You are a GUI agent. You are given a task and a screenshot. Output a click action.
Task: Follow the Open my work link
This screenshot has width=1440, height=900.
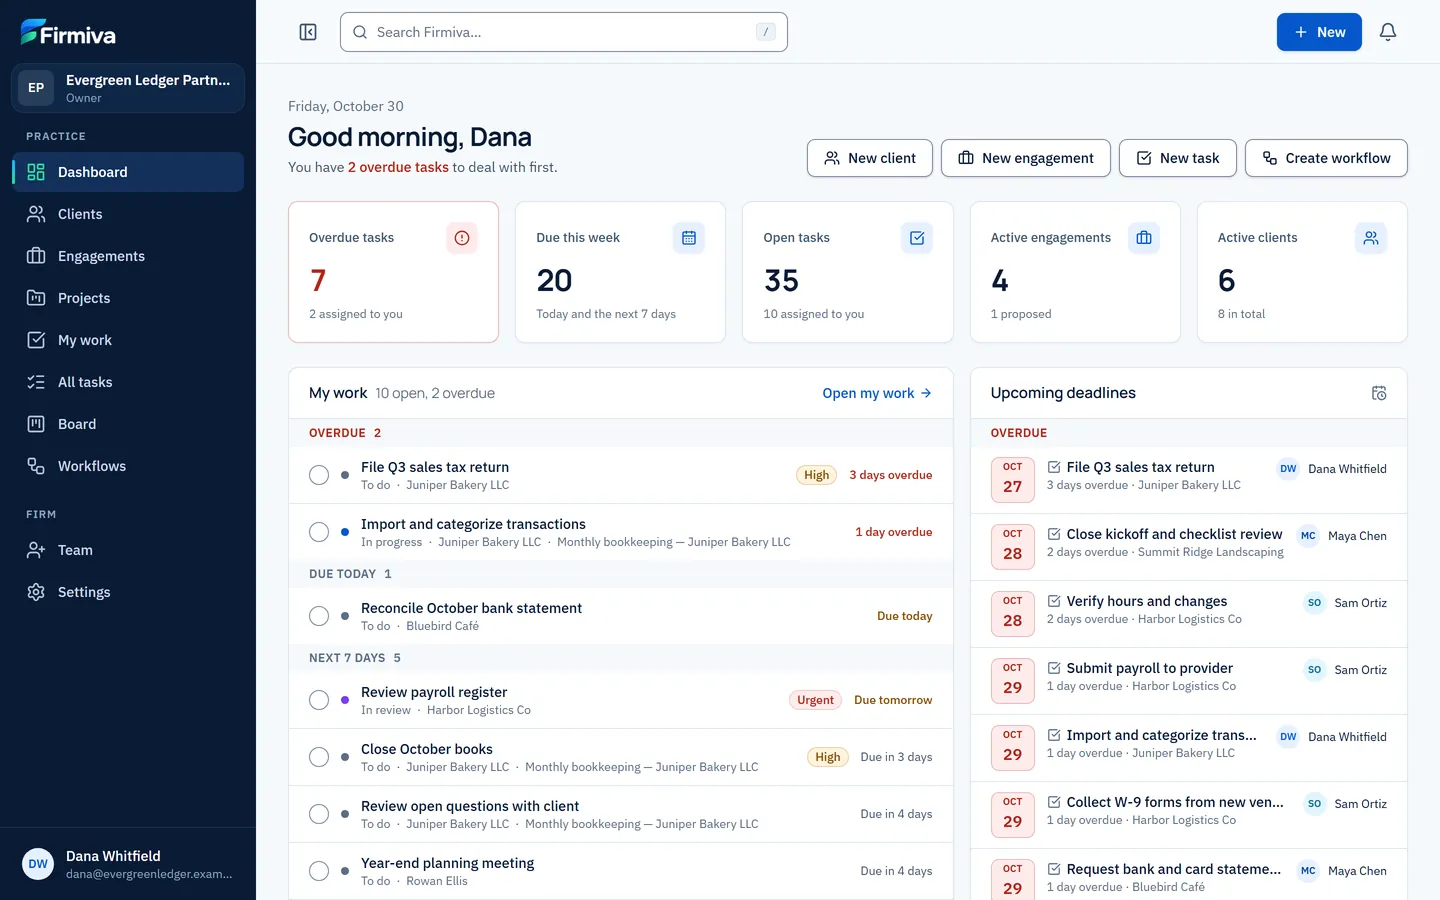(877, 393)
